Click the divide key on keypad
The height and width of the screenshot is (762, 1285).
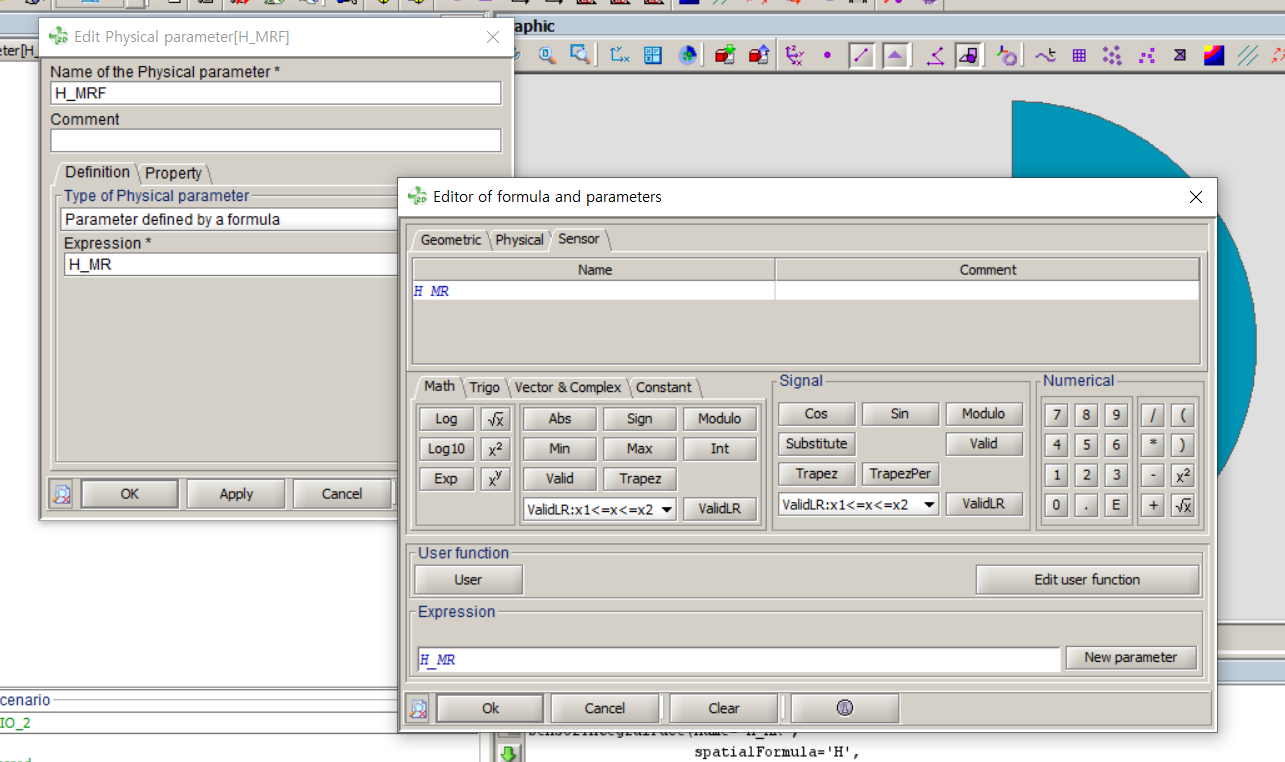click(1153, 415)
